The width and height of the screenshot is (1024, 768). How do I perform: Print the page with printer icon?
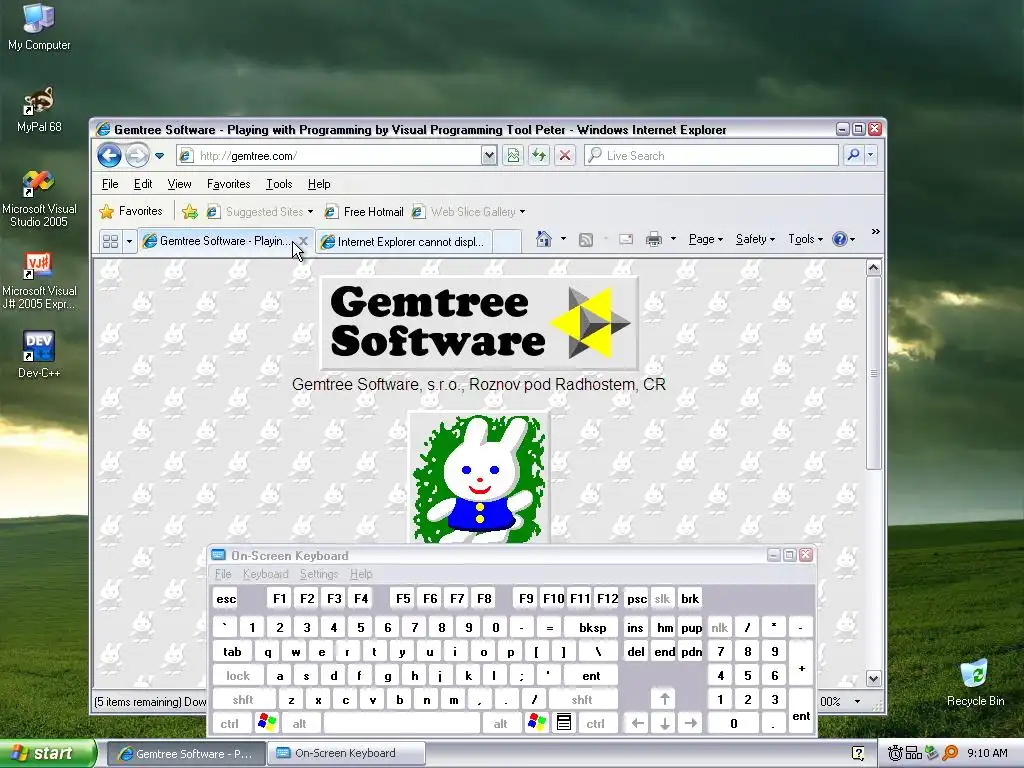[653, 239]
